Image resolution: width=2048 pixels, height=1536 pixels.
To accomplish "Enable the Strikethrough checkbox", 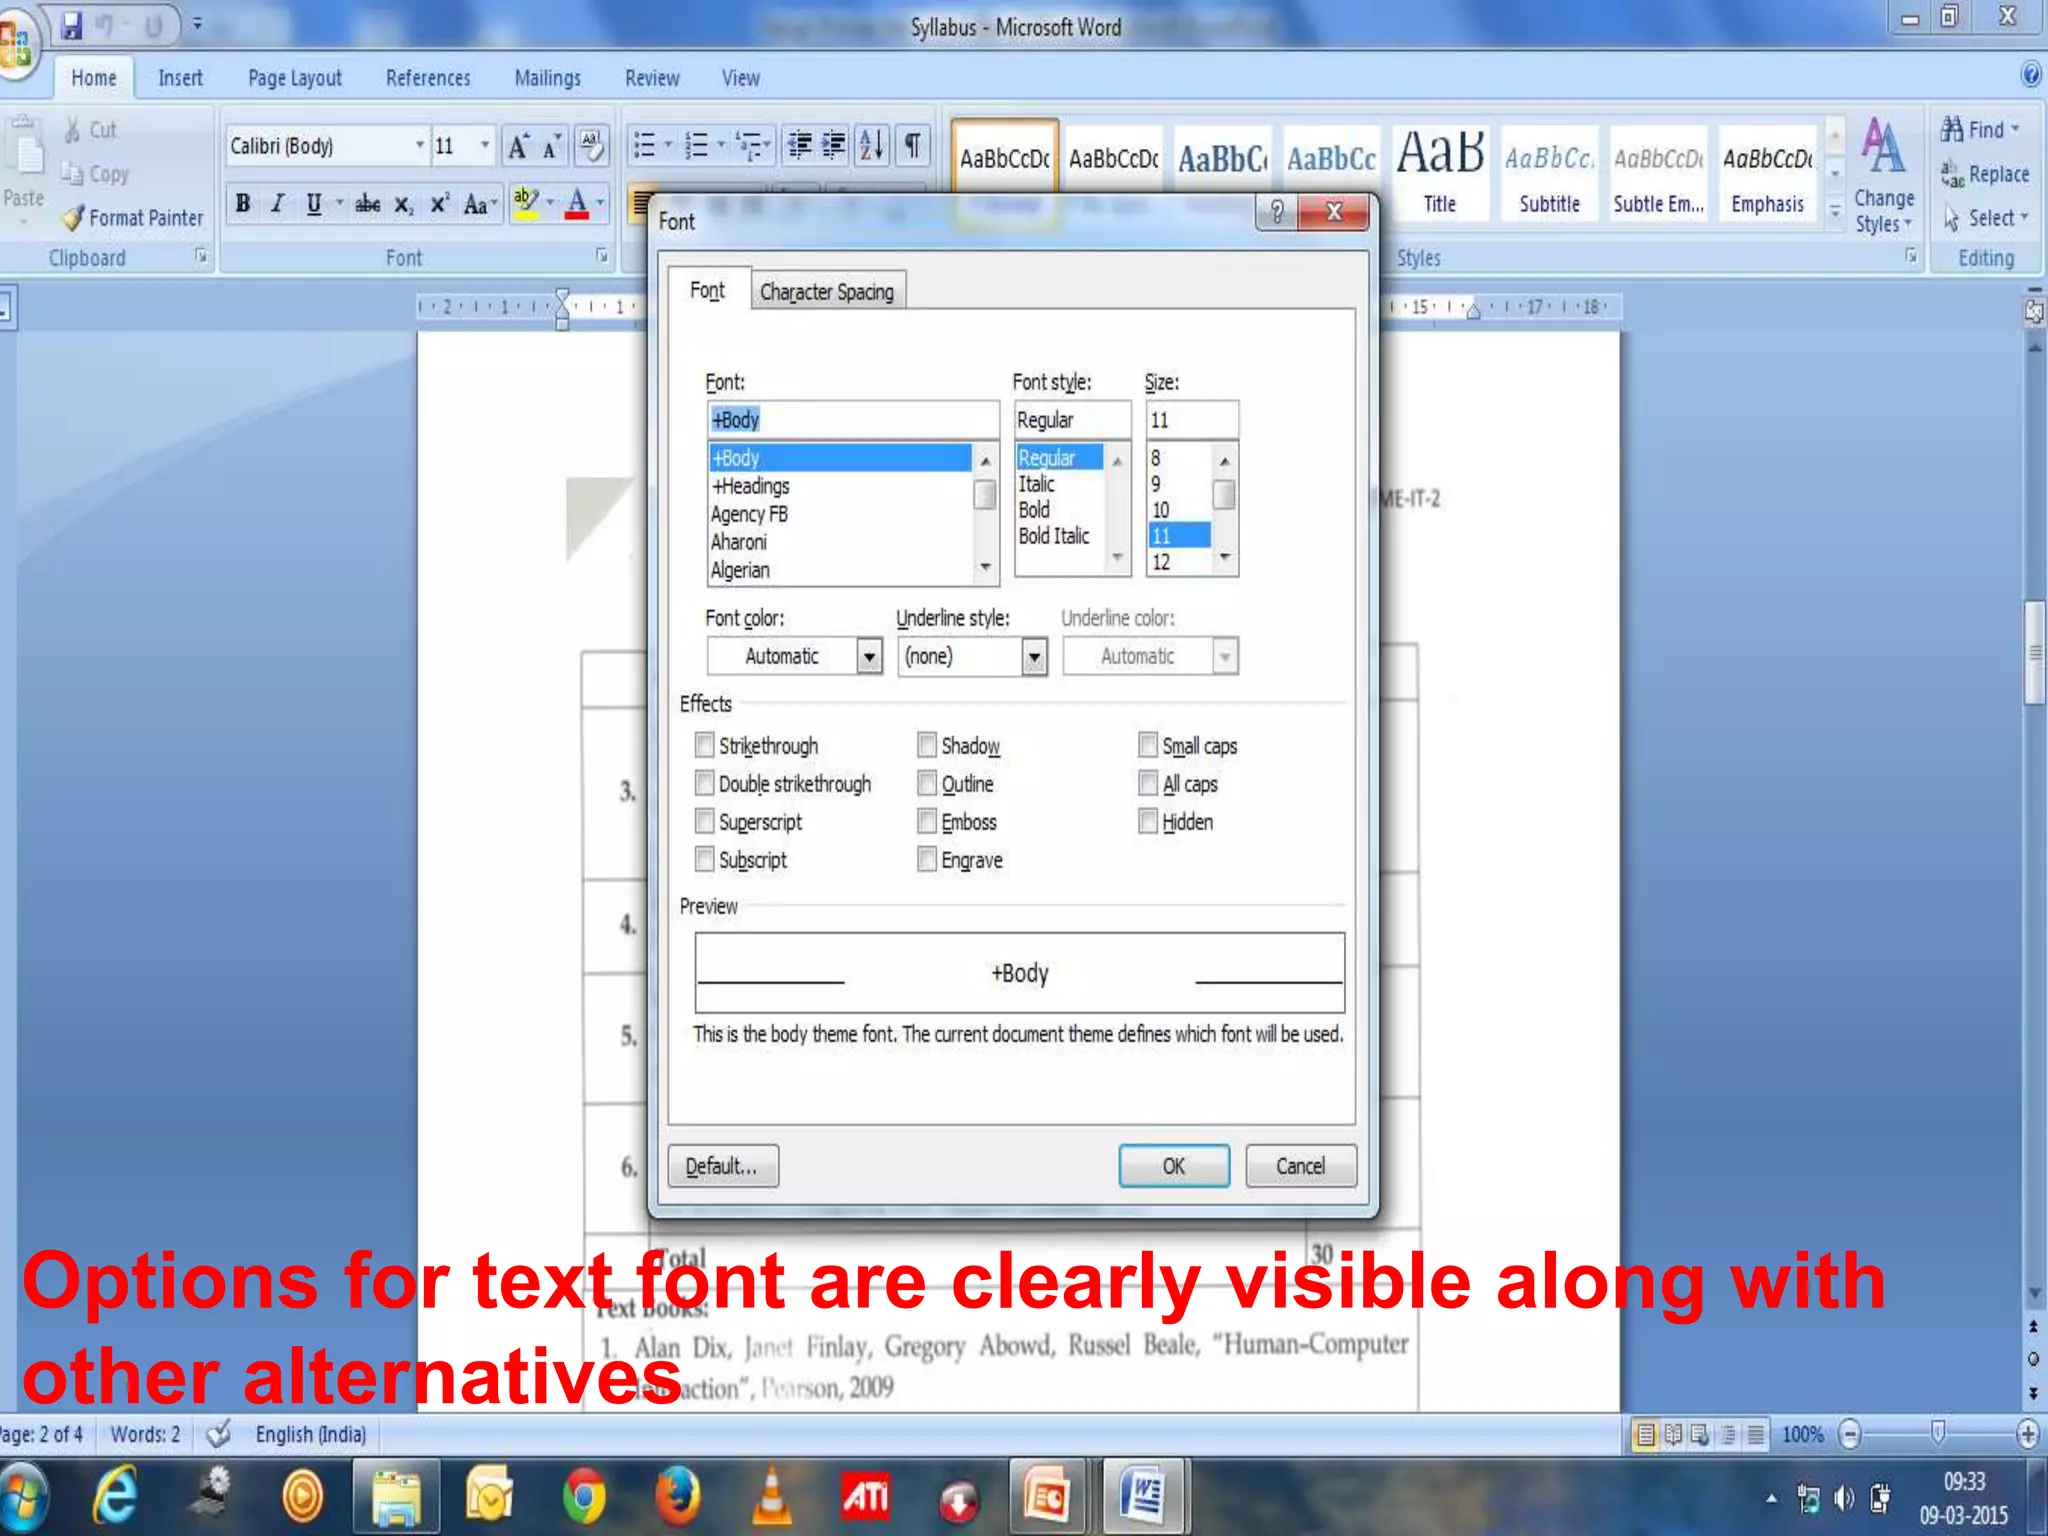I will click(705, 745).
